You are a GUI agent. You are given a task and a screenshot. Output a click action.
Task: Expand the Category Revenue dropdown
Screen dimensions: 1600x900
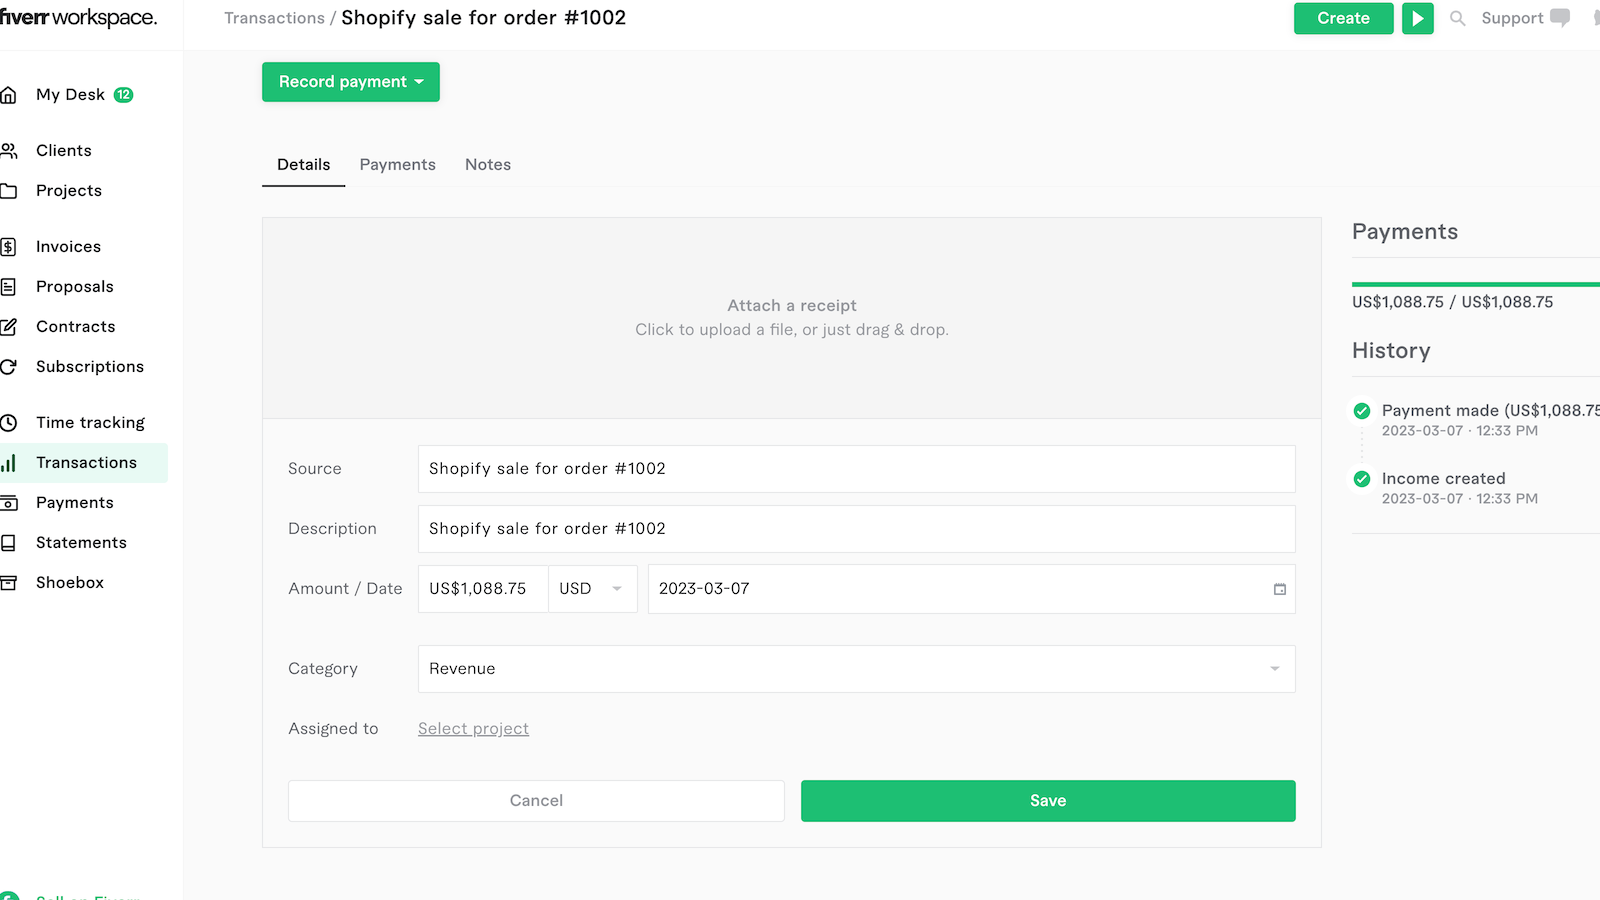(856, 669)
